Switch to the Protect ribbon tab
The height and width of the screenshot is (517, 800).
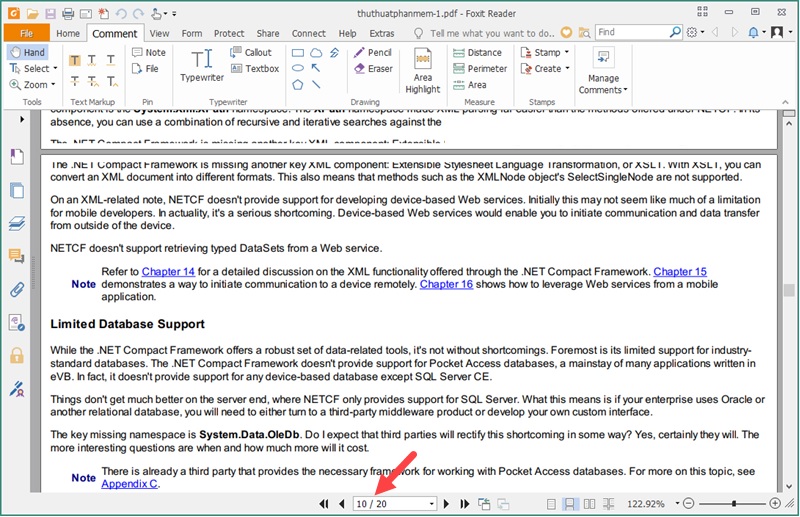(228, 33)
